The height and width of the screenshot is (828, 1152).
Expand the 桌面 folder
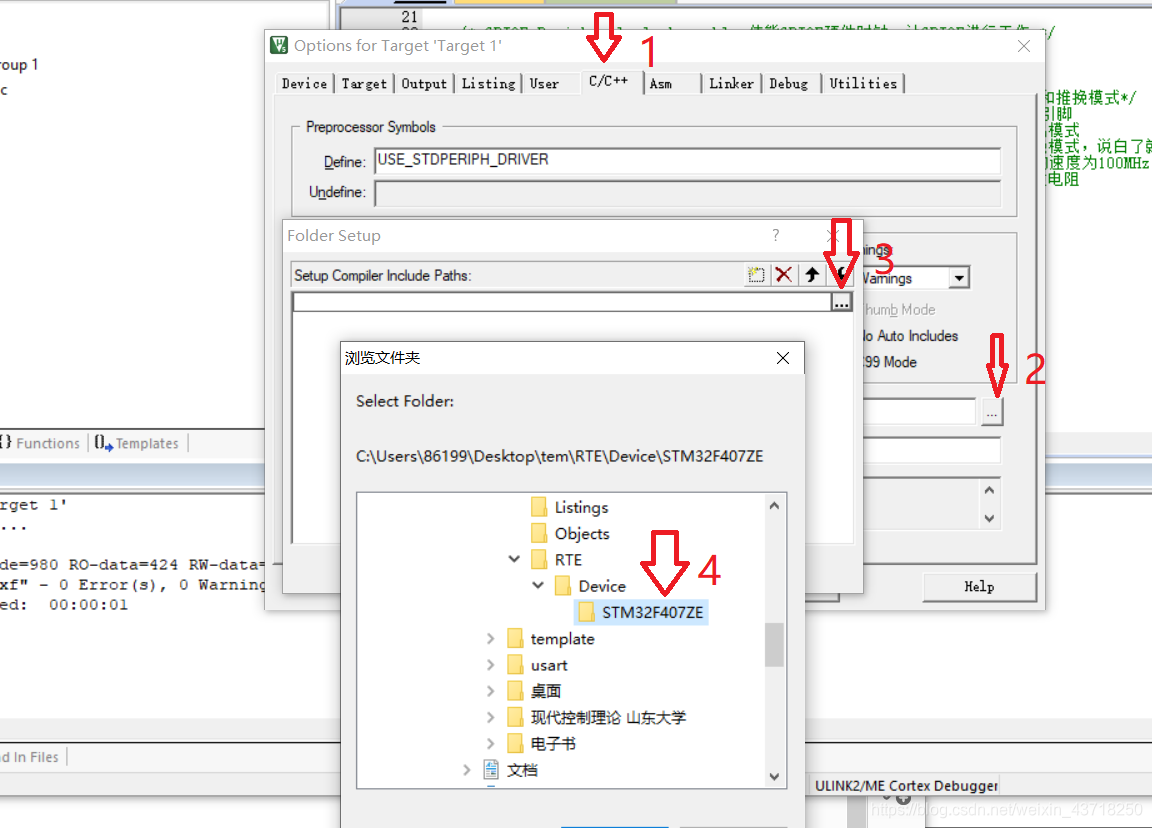coord(491,691)
